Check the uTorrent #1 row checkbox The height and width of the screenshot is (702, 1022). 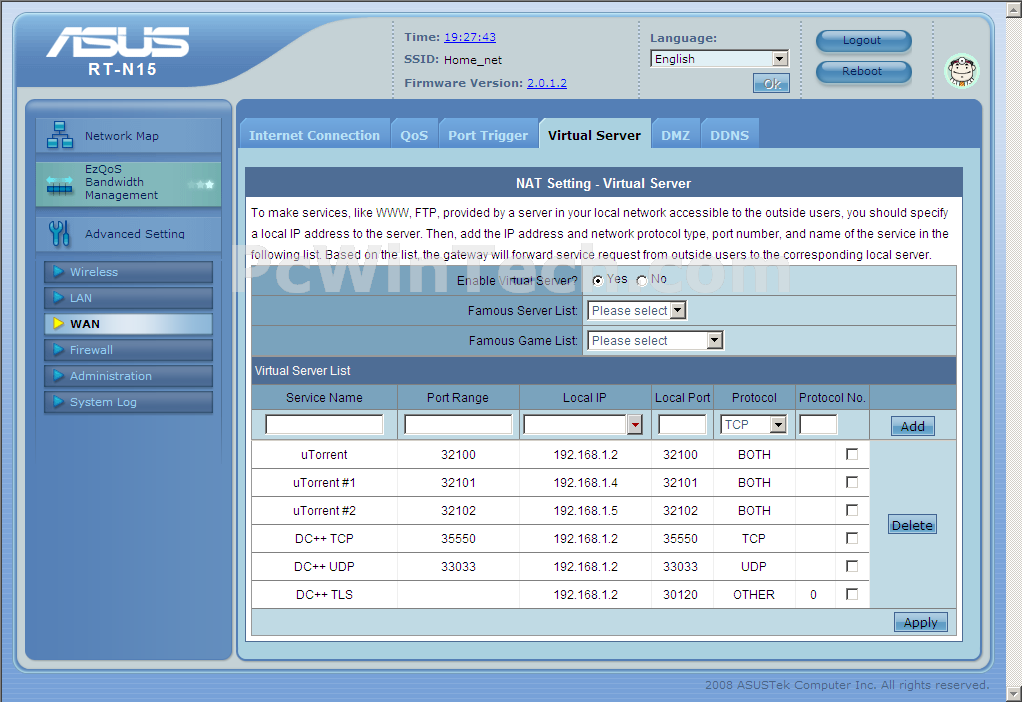coord(852,482)
